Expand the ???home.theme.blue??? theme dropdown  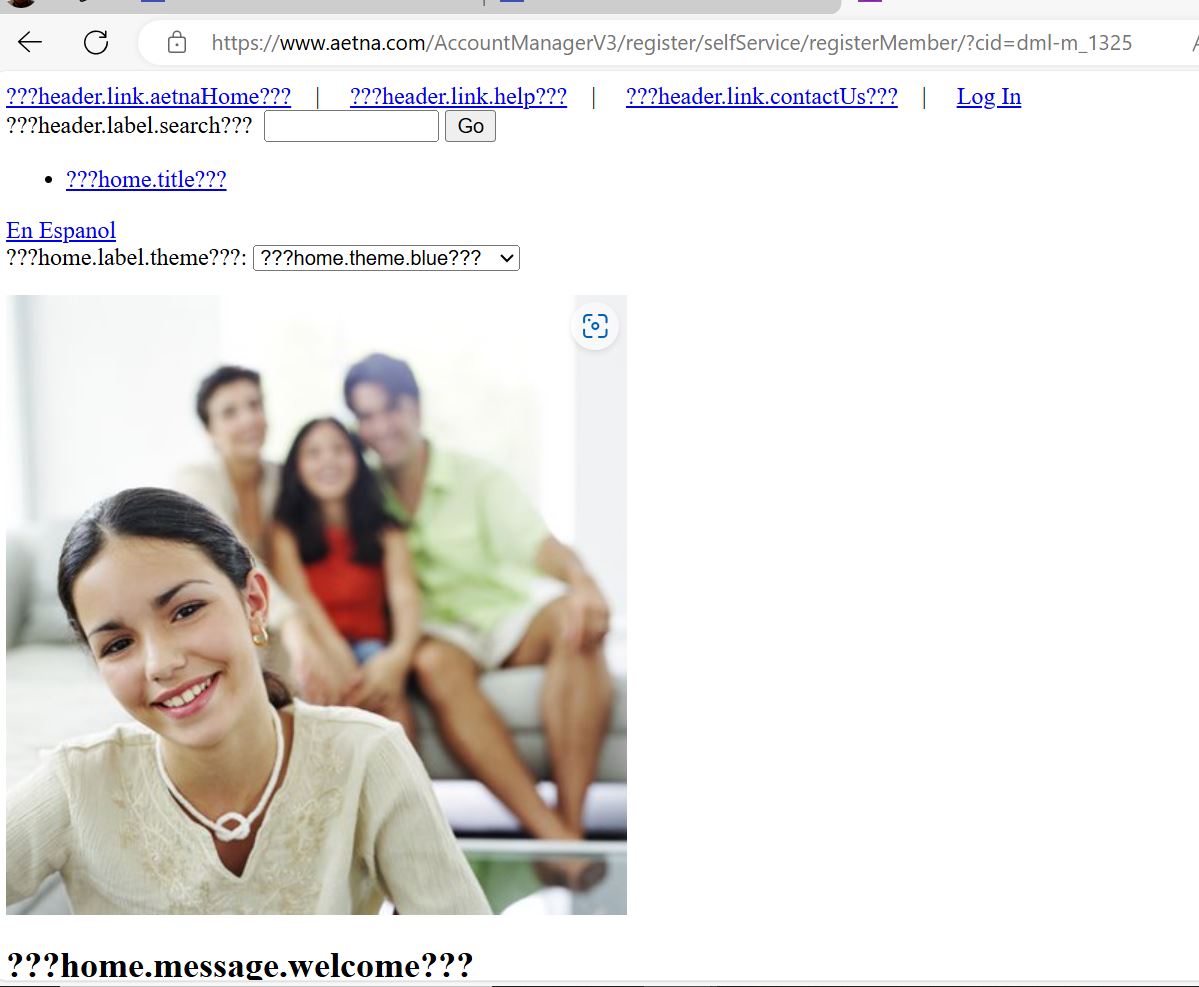tap(386, 258)
